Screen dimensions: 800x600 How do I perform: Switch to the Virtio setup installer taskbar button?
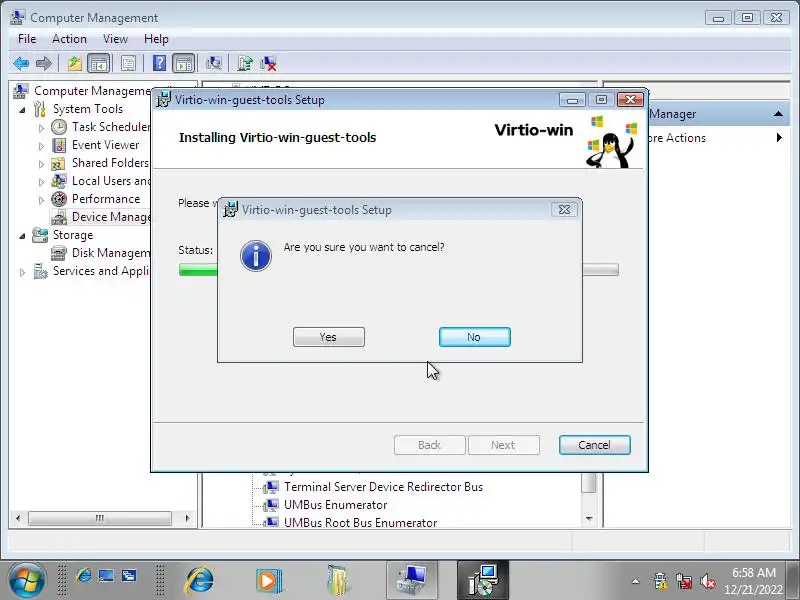coord(482,580)
